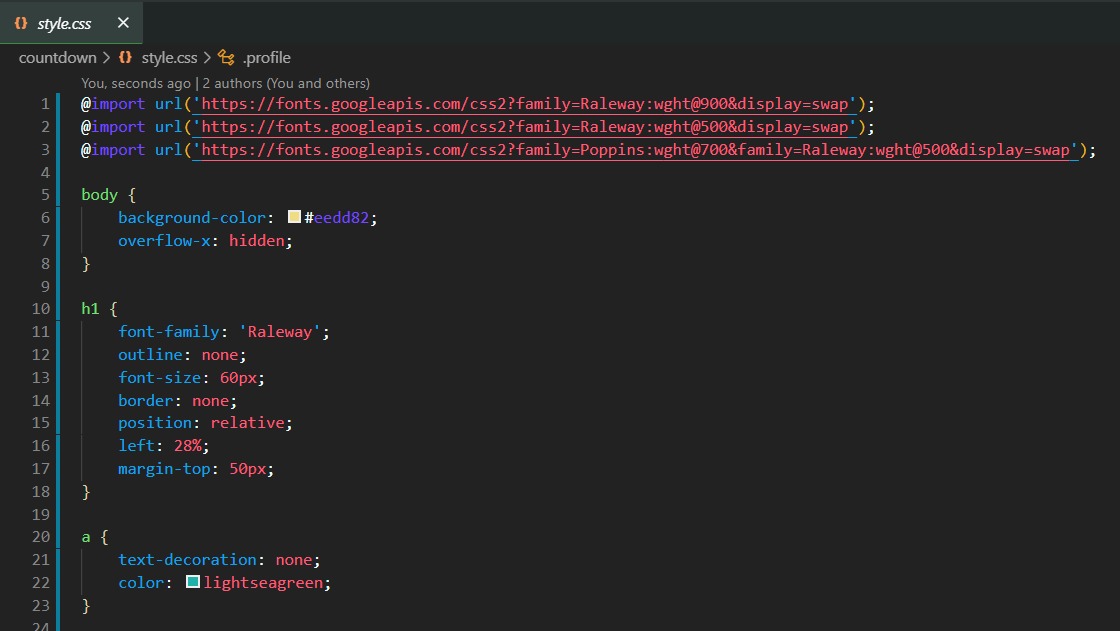1120x631 pixels.
Task: Open the Poppins wght@700 font URL
Action: click(635, 150)
